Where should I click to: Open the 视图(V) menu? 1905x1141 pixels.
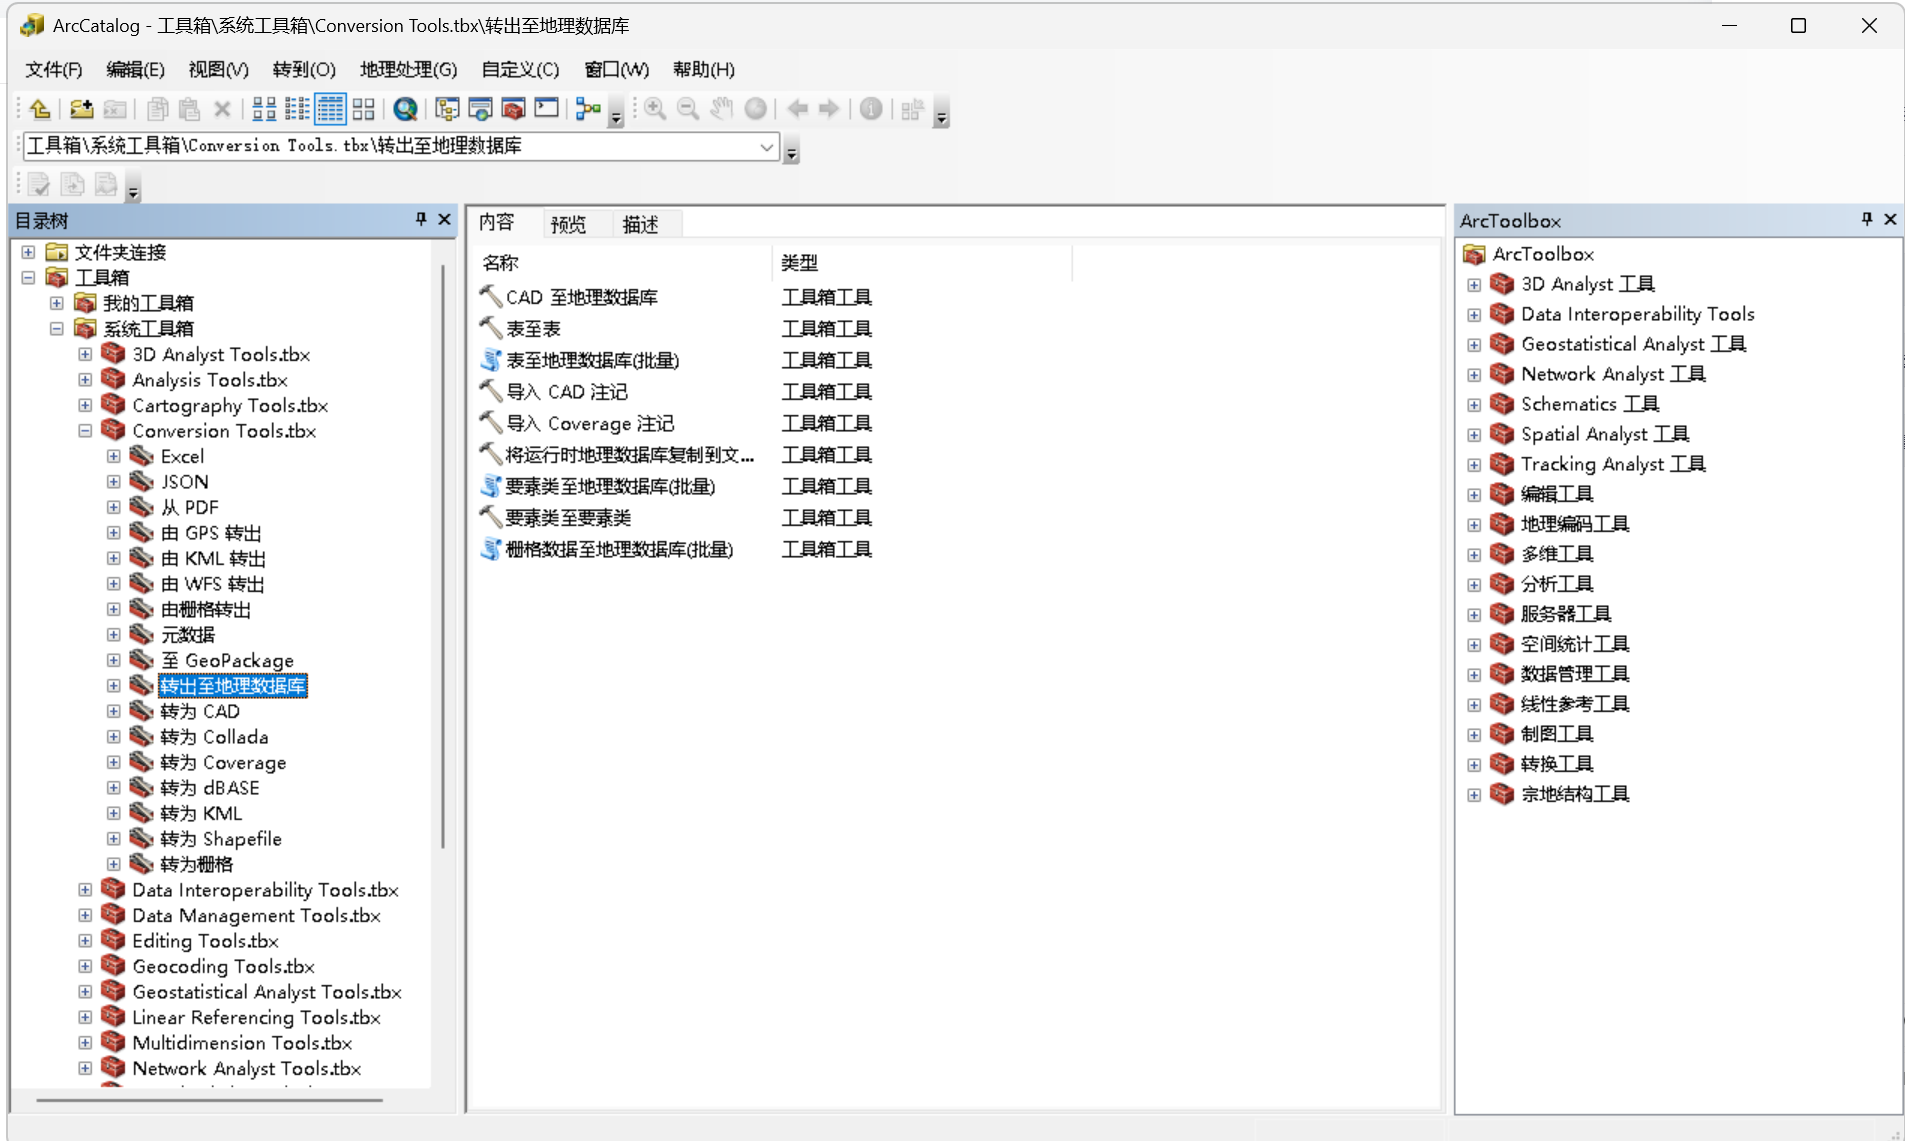[x=218, y=69]
